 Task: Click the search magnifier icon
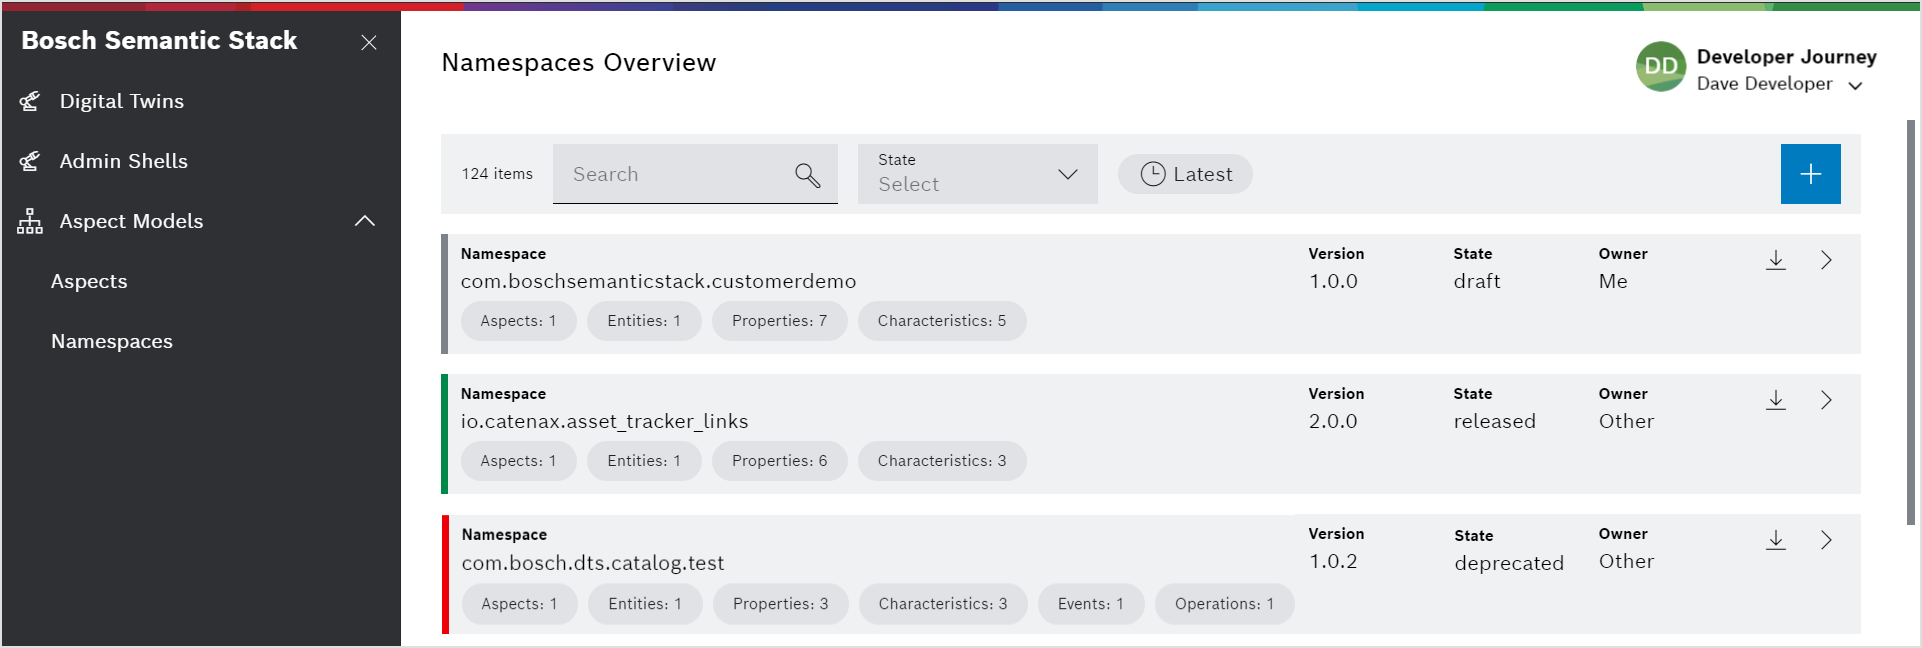click(807, 175)
